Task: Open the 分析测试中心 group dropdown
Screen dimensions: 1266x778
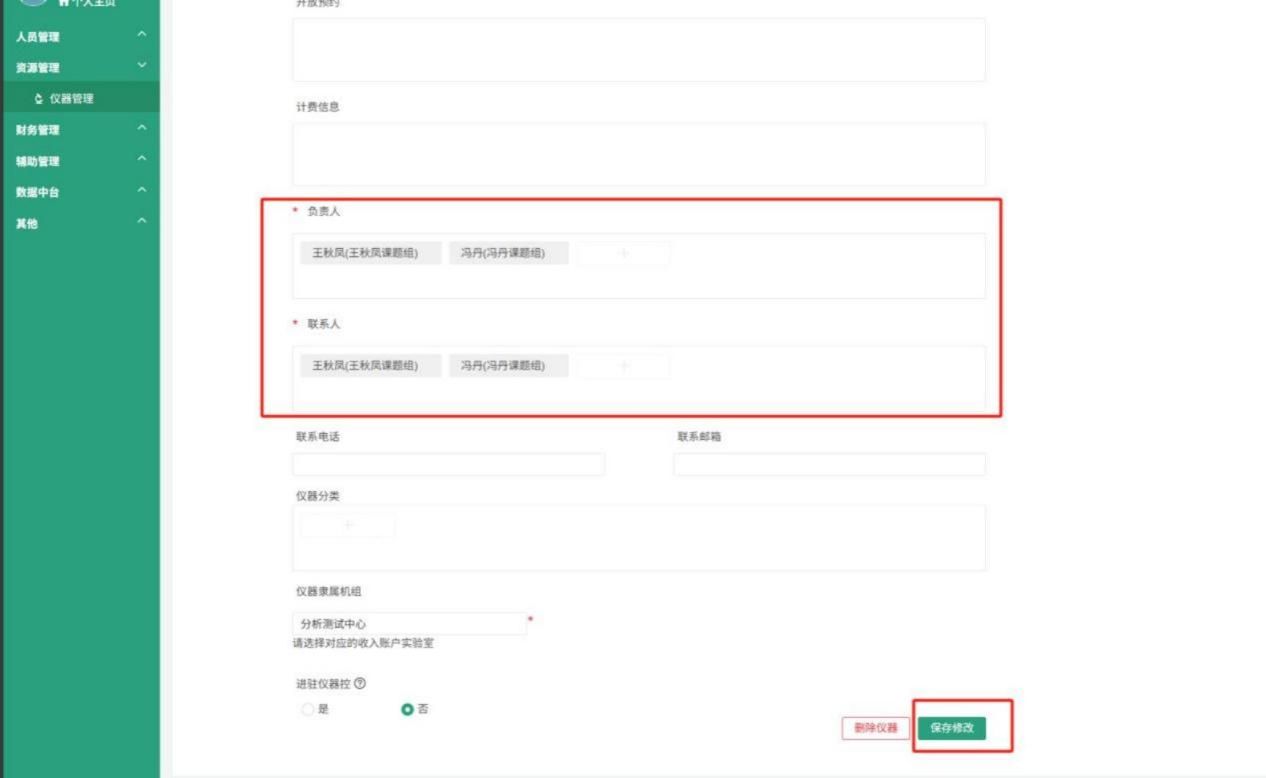Action: pos(409,623)
